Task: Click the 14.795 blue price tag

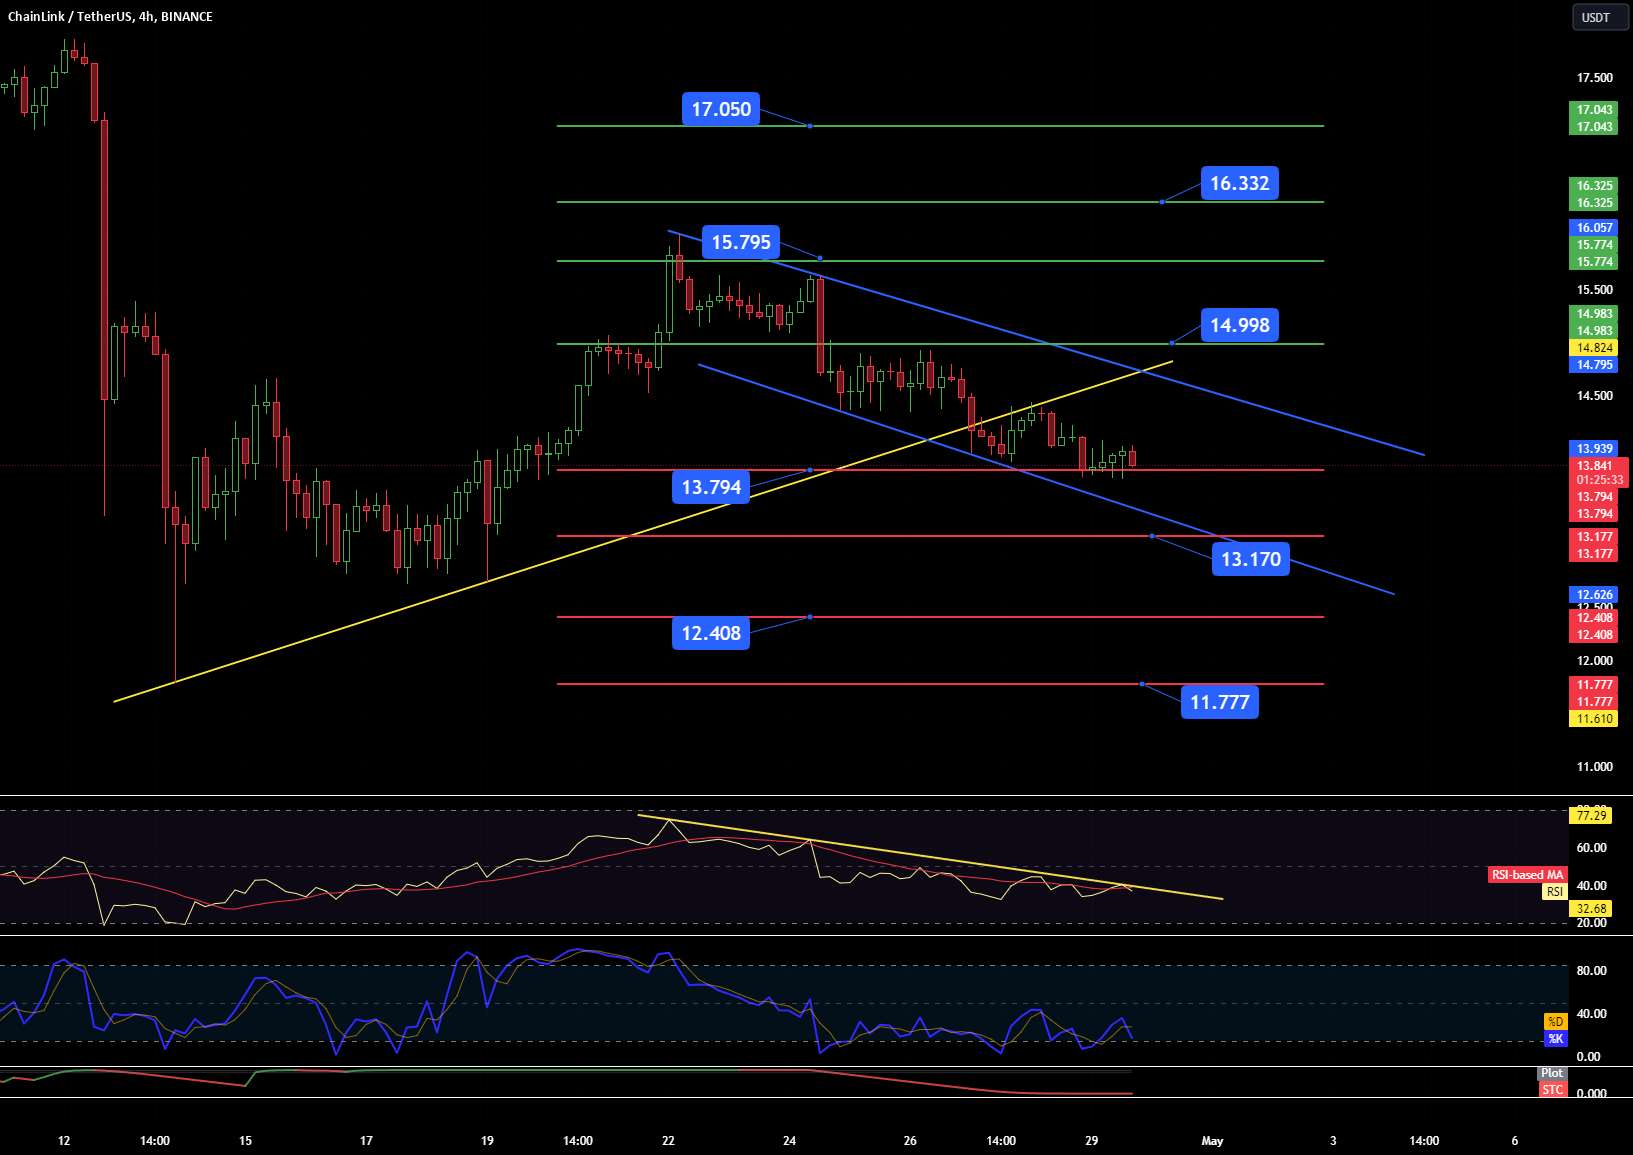Action: tap(1594, 365)
